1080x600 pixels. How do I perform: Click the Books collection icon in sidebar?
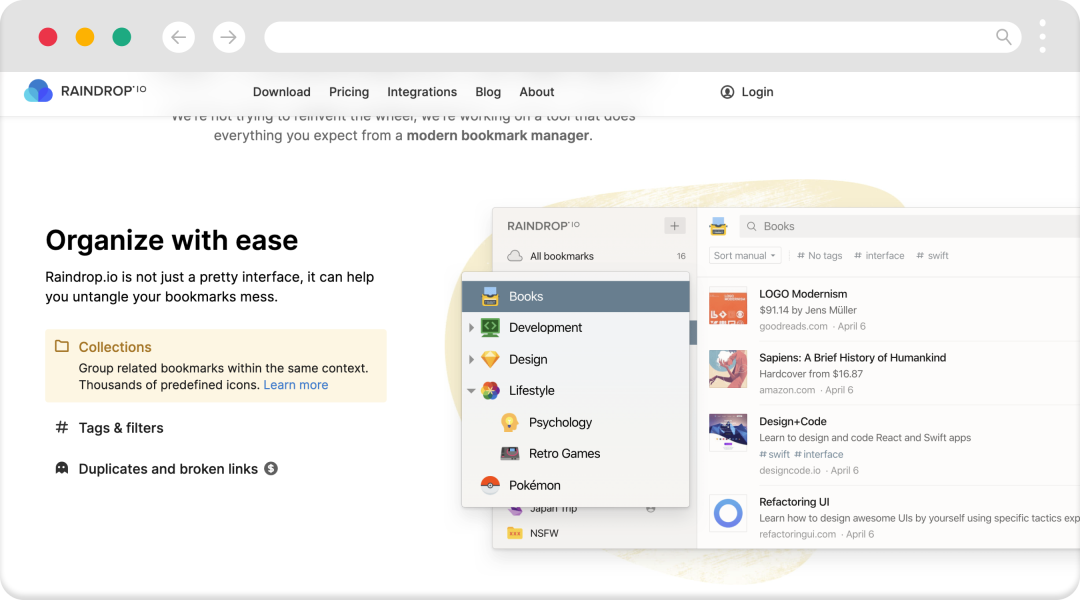(x=490, y=296)
